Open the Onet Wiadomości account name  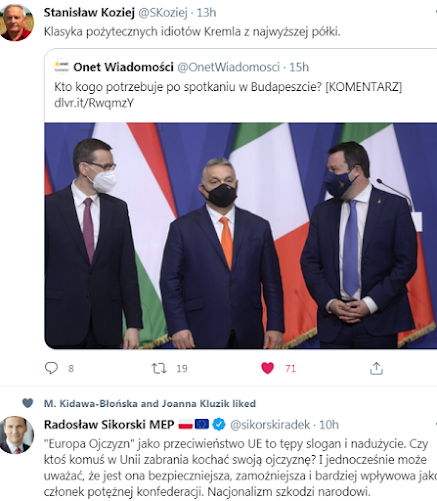[x=123, y=67]
